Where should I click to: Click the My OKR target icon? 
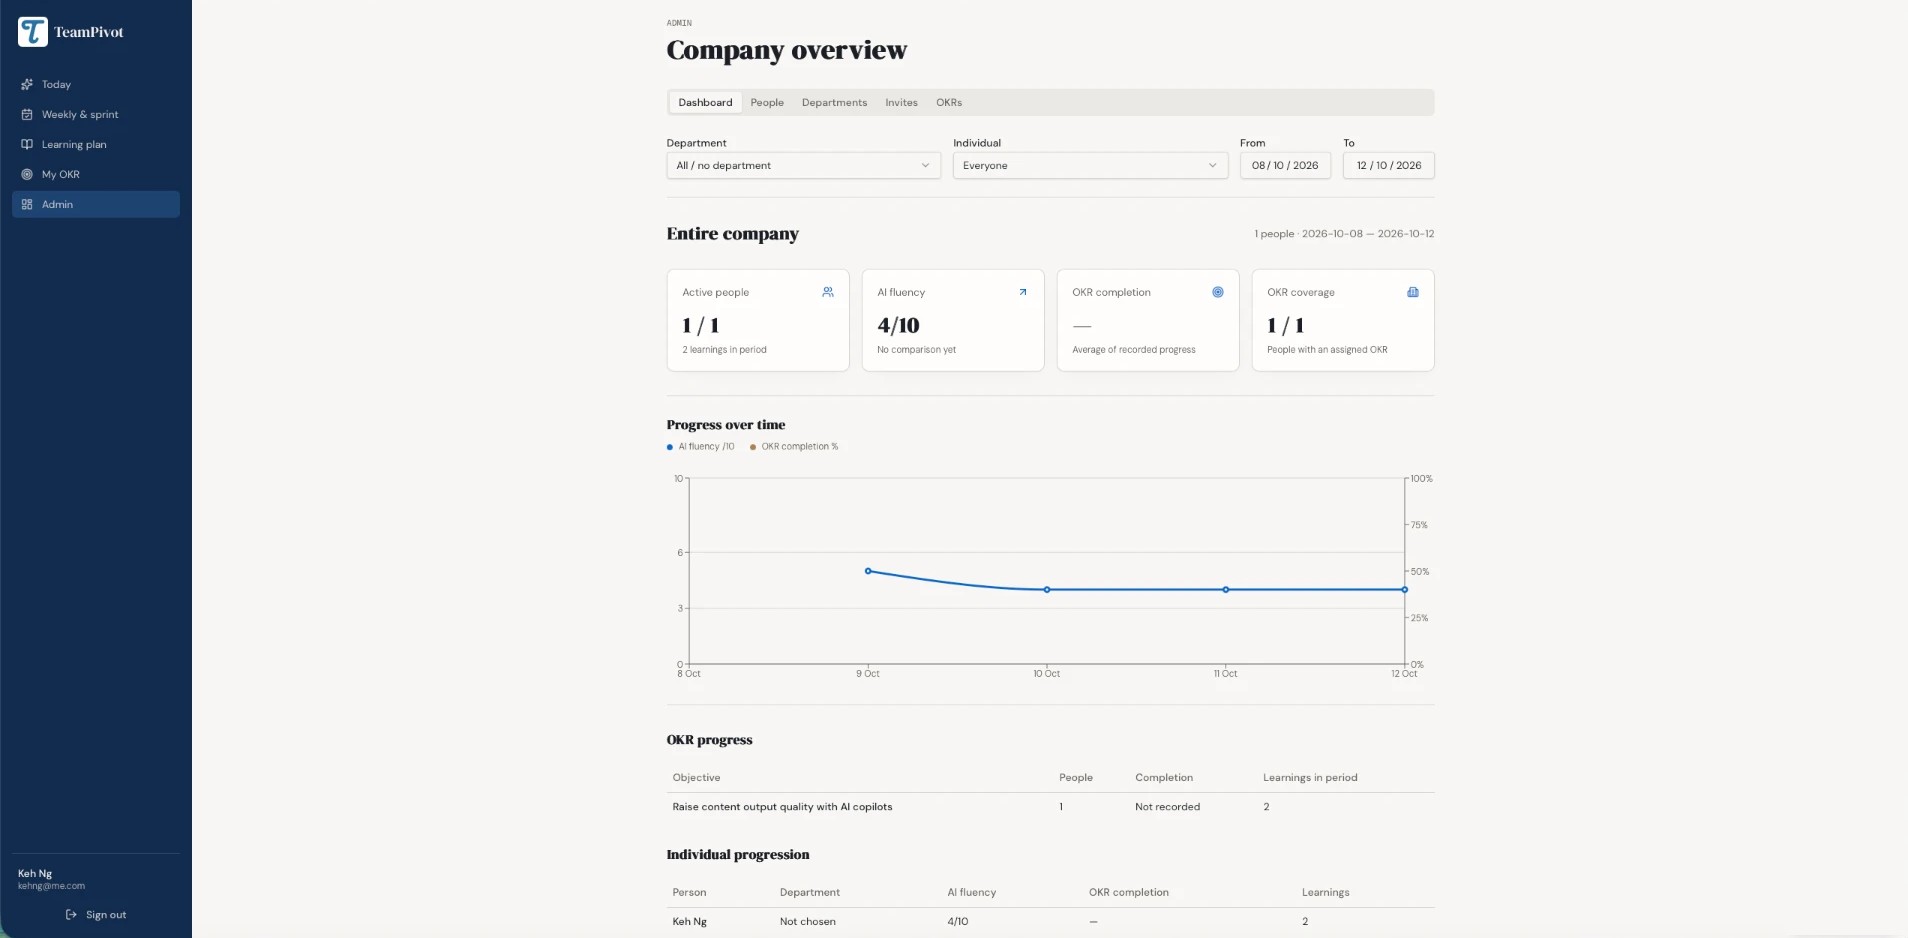[27, 174]
